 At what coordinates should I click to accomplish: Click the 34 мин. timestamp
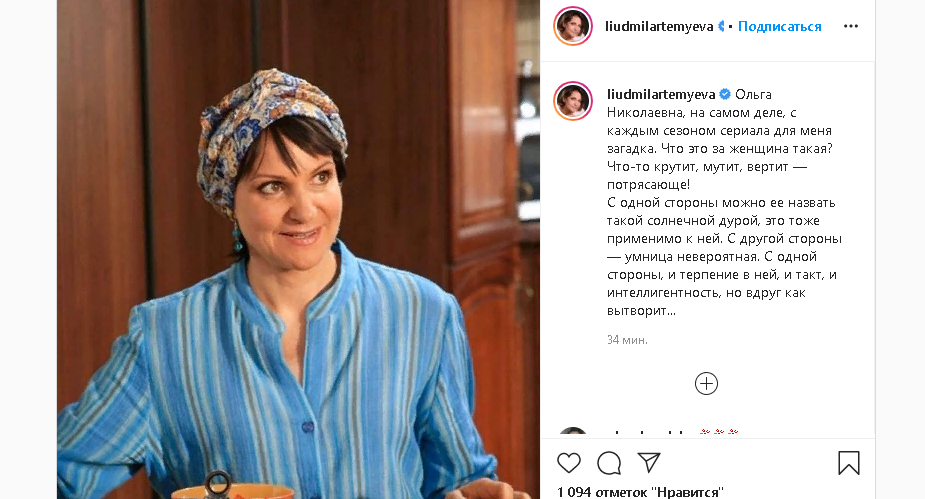[627, 340]
